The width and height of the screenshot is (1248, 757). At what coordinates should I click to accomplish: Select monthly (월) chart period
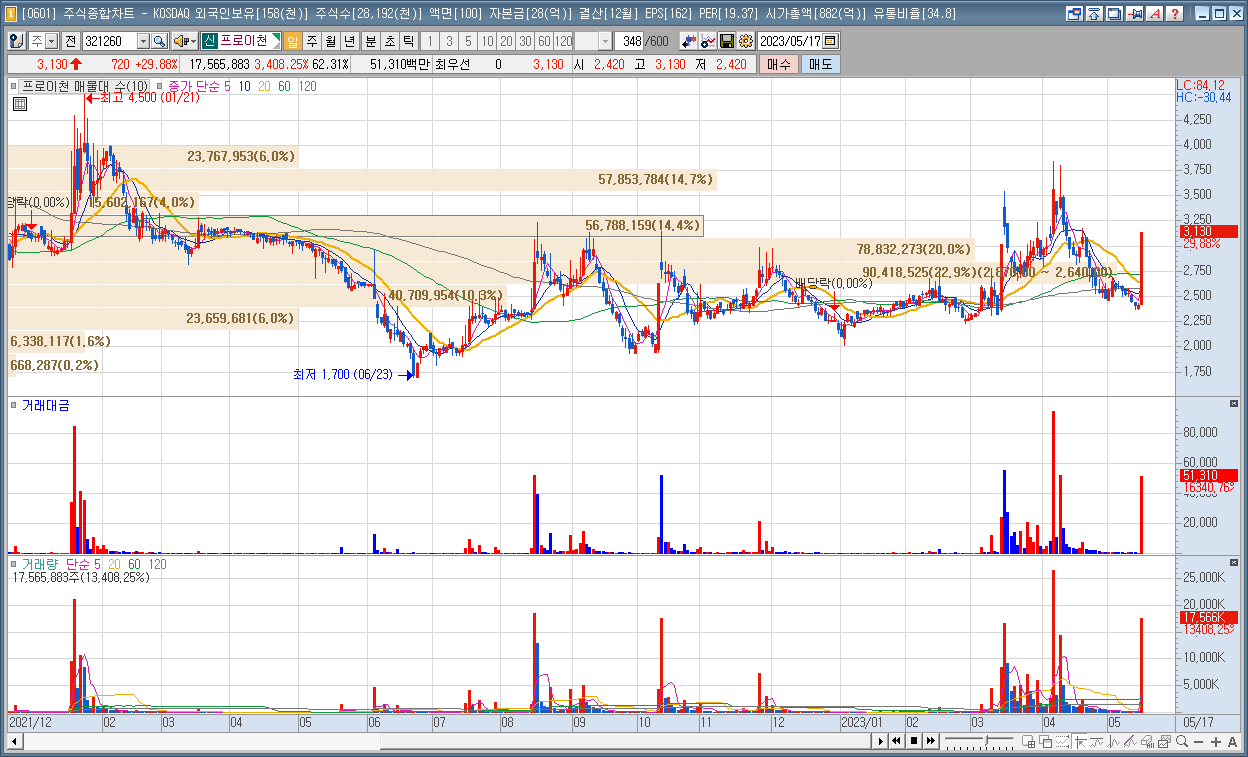pyautogui.click(x=330, y=41)
